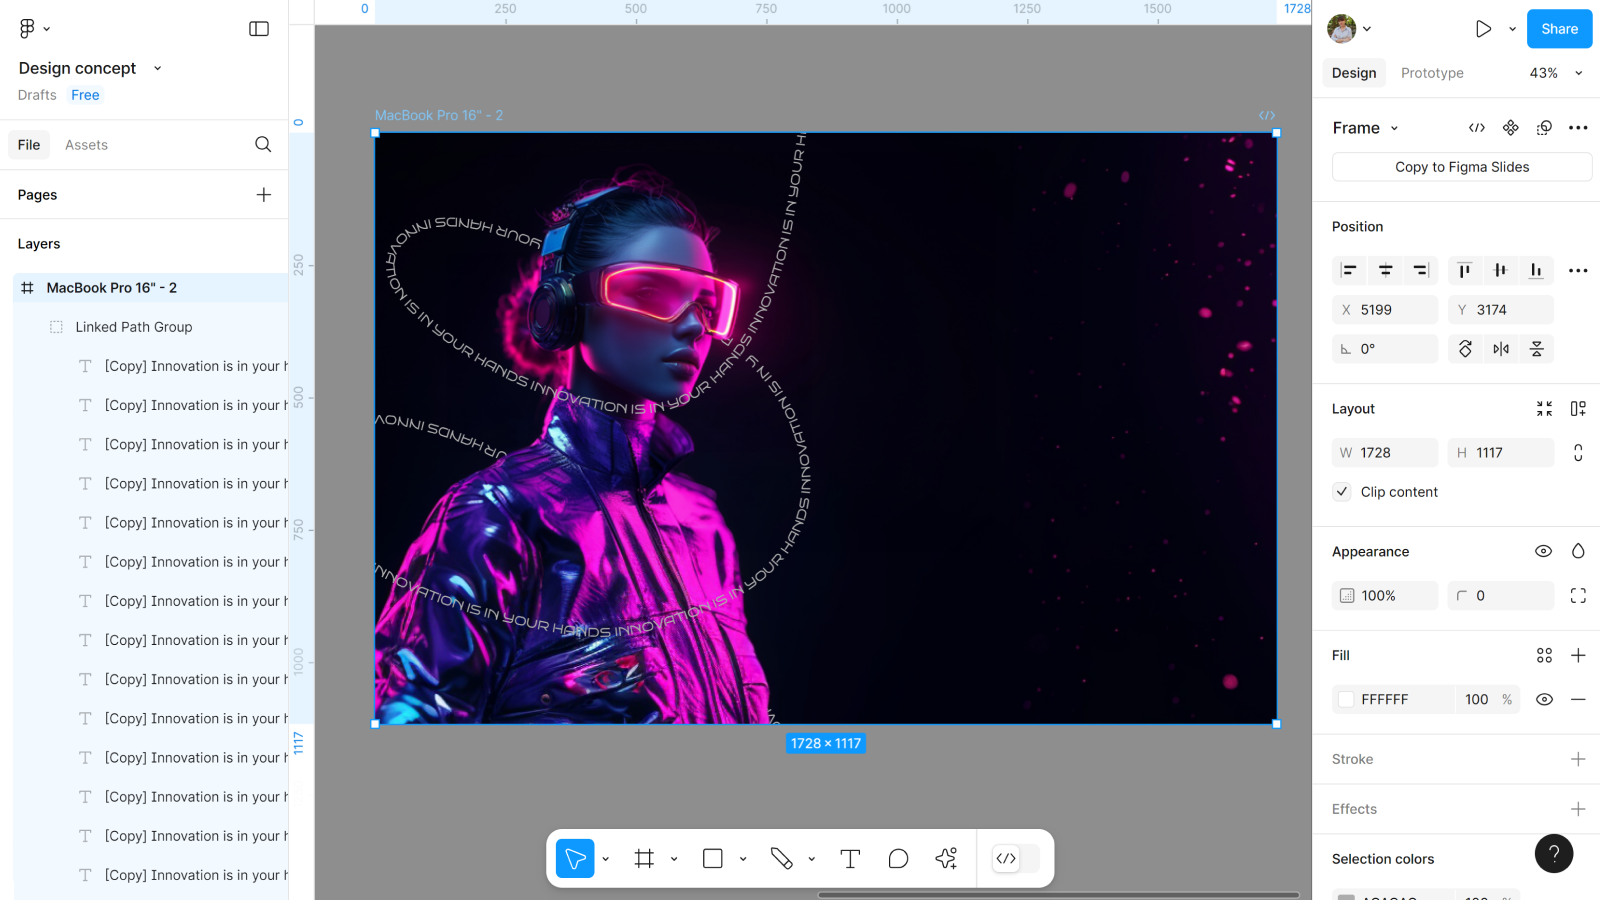Switch to the Prototype tab
The width and height of the screenshot is (1600, 900).
(x=1432, y=73)
